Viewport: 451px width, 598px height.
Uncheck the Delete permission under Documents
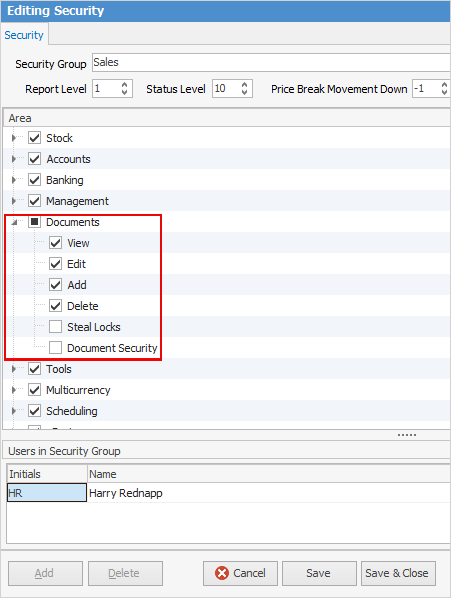pos(56,305)
